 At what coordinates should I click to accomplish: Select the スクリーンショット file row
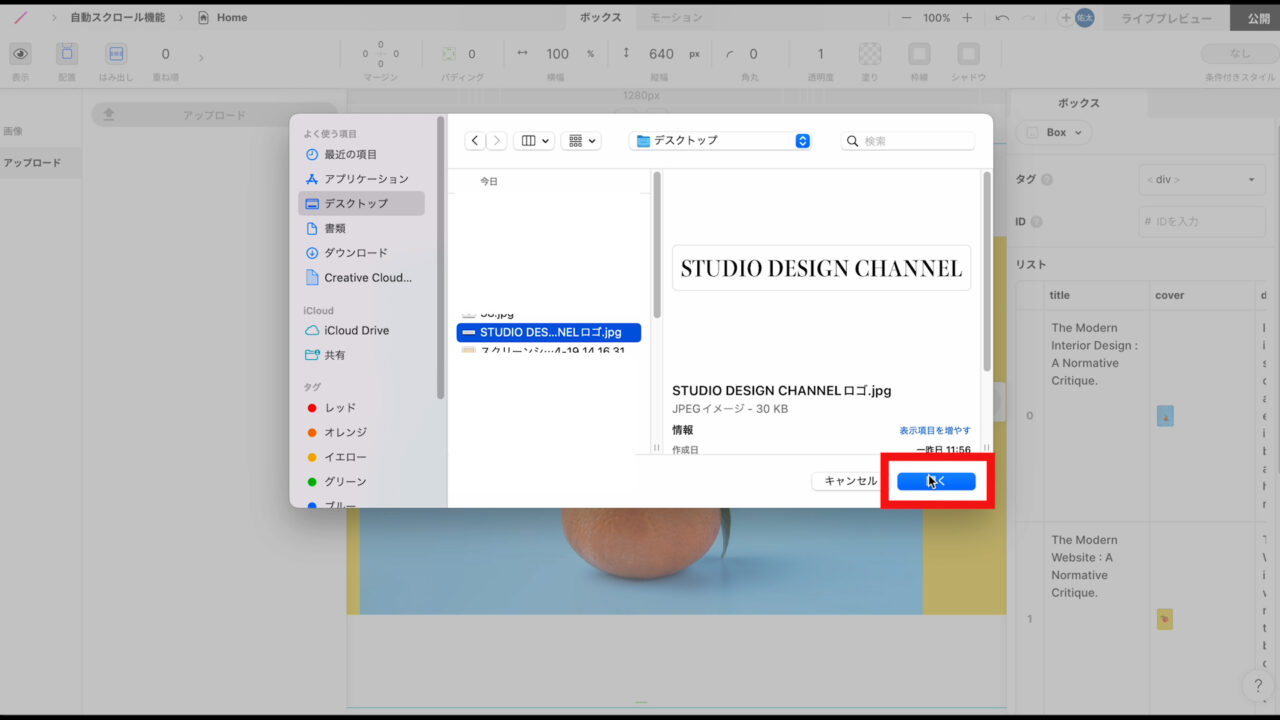[549, 350]
